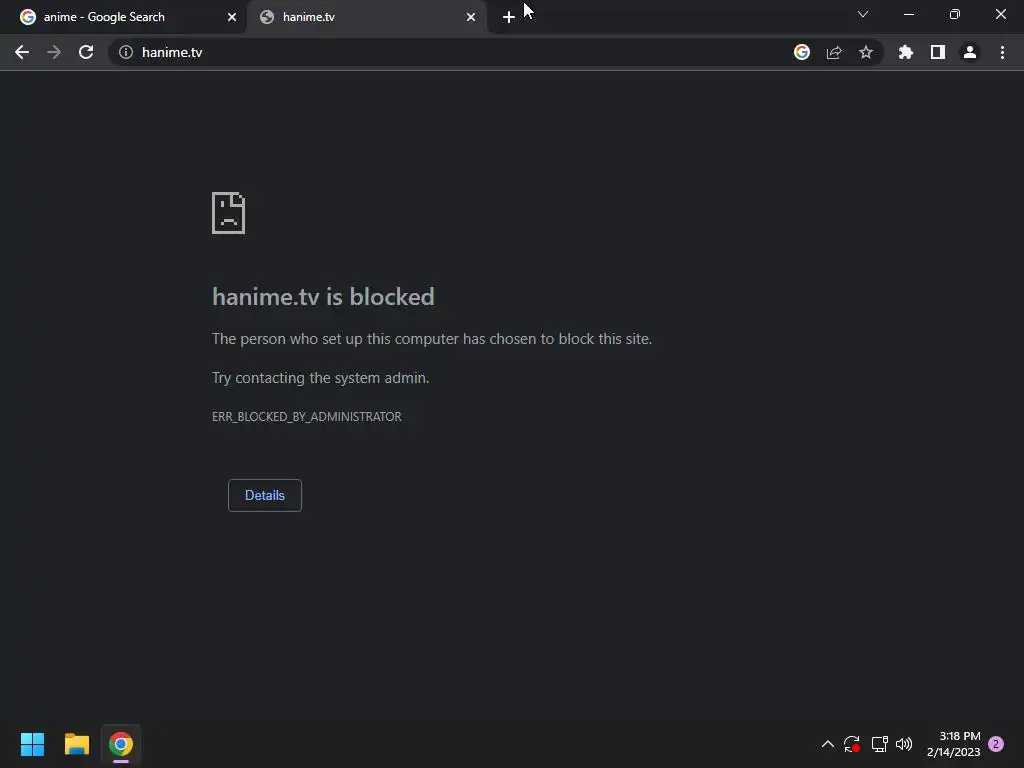Show hidden tray icons chevron
Screen dimensions: 1024x768
point(827,744)
